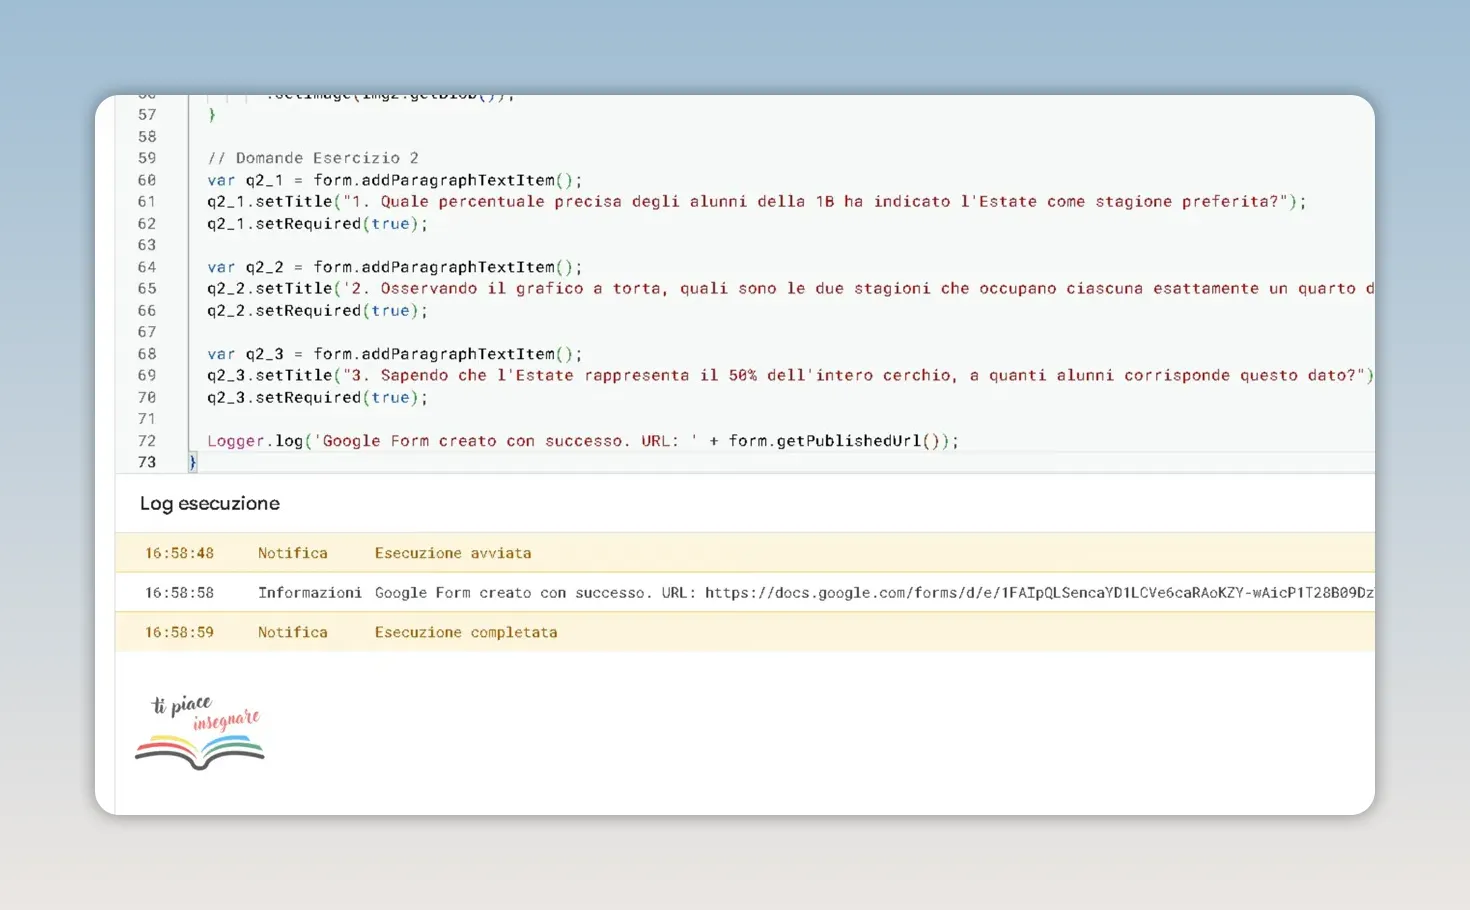Click line number 73 in the gutter
1470x910 pixels.
147,462
